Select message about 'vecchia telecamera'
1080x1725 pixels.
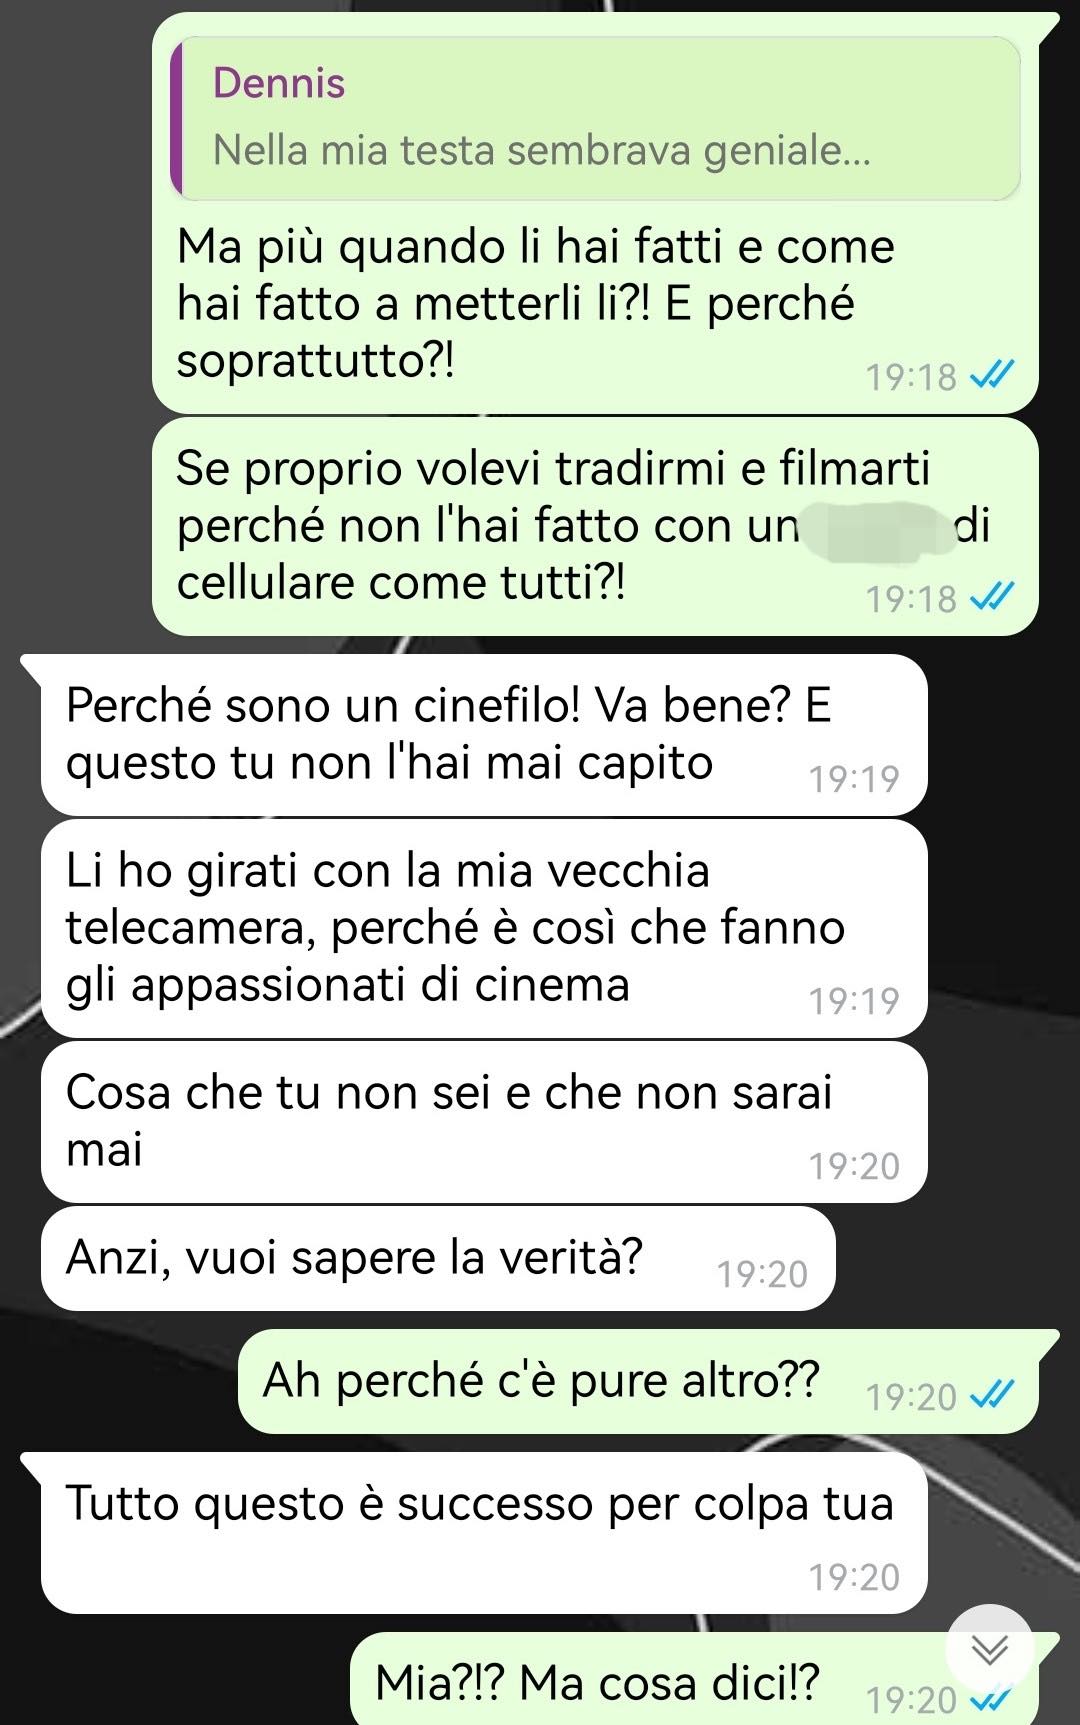click(x=483, y=929)
